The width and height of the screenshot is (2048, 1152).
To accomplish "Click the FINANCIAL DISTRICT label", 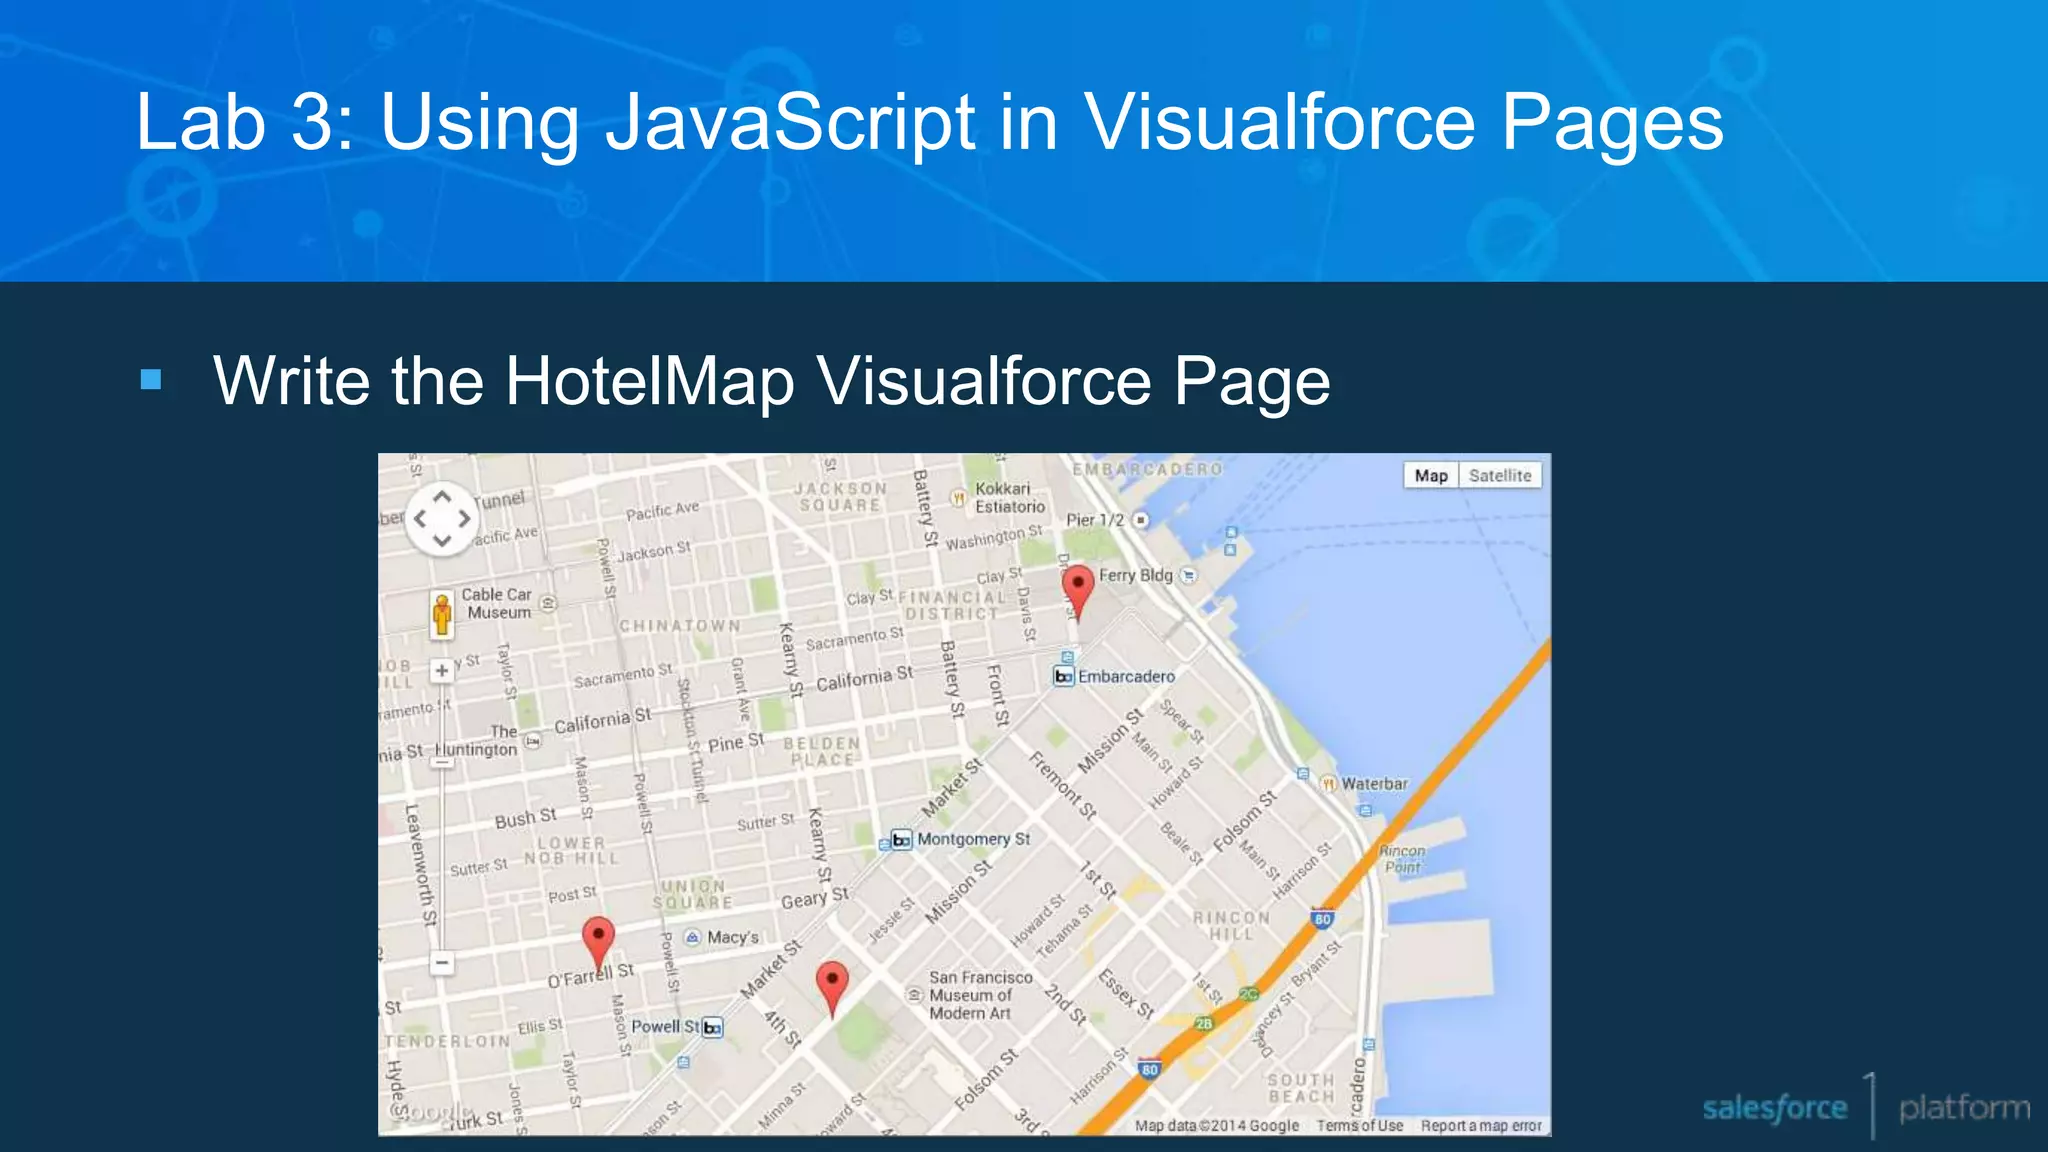I will click(952, 605).
